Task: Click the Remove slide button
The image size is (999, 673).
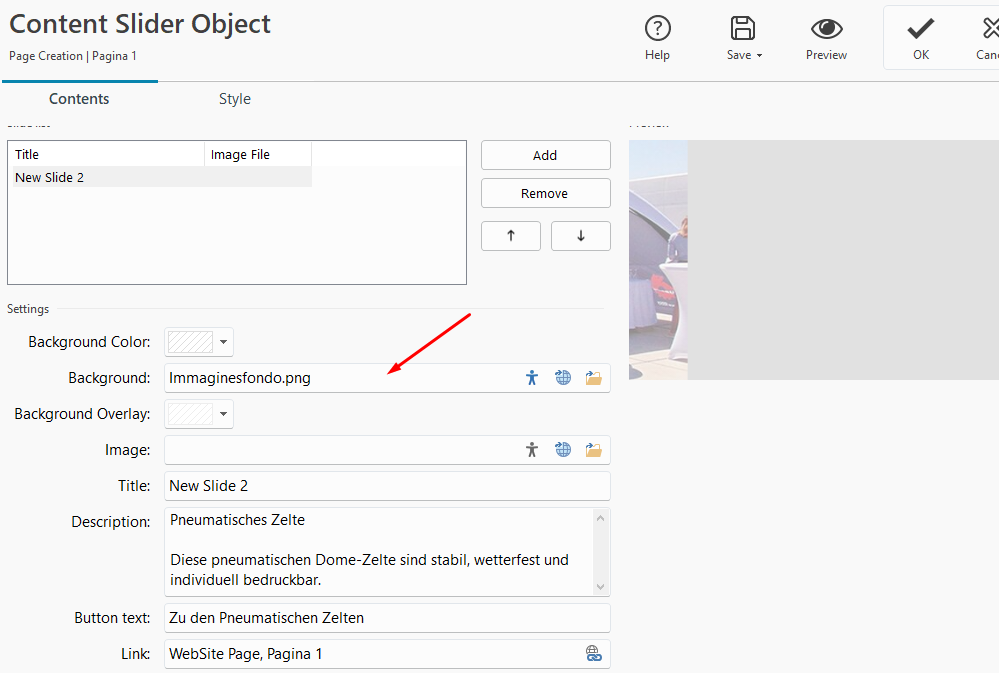Action: coord(545,194)
